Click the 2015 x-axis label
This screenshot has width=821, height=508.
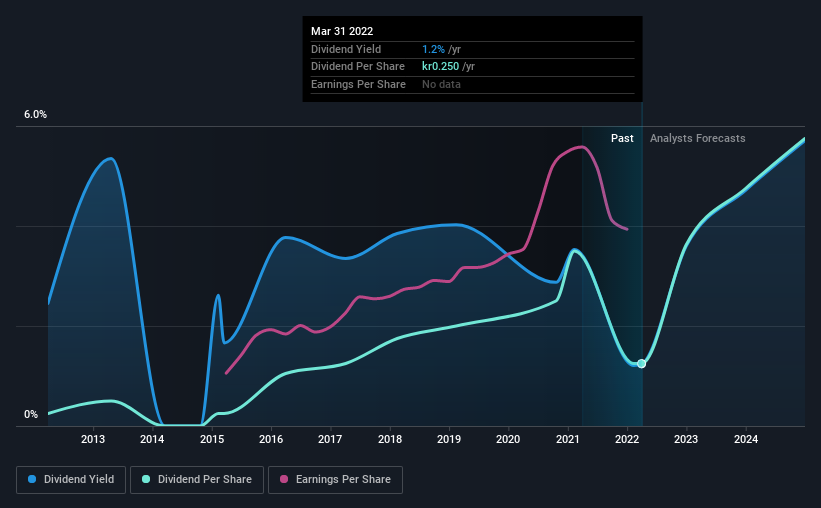click(x=212, y=439)
